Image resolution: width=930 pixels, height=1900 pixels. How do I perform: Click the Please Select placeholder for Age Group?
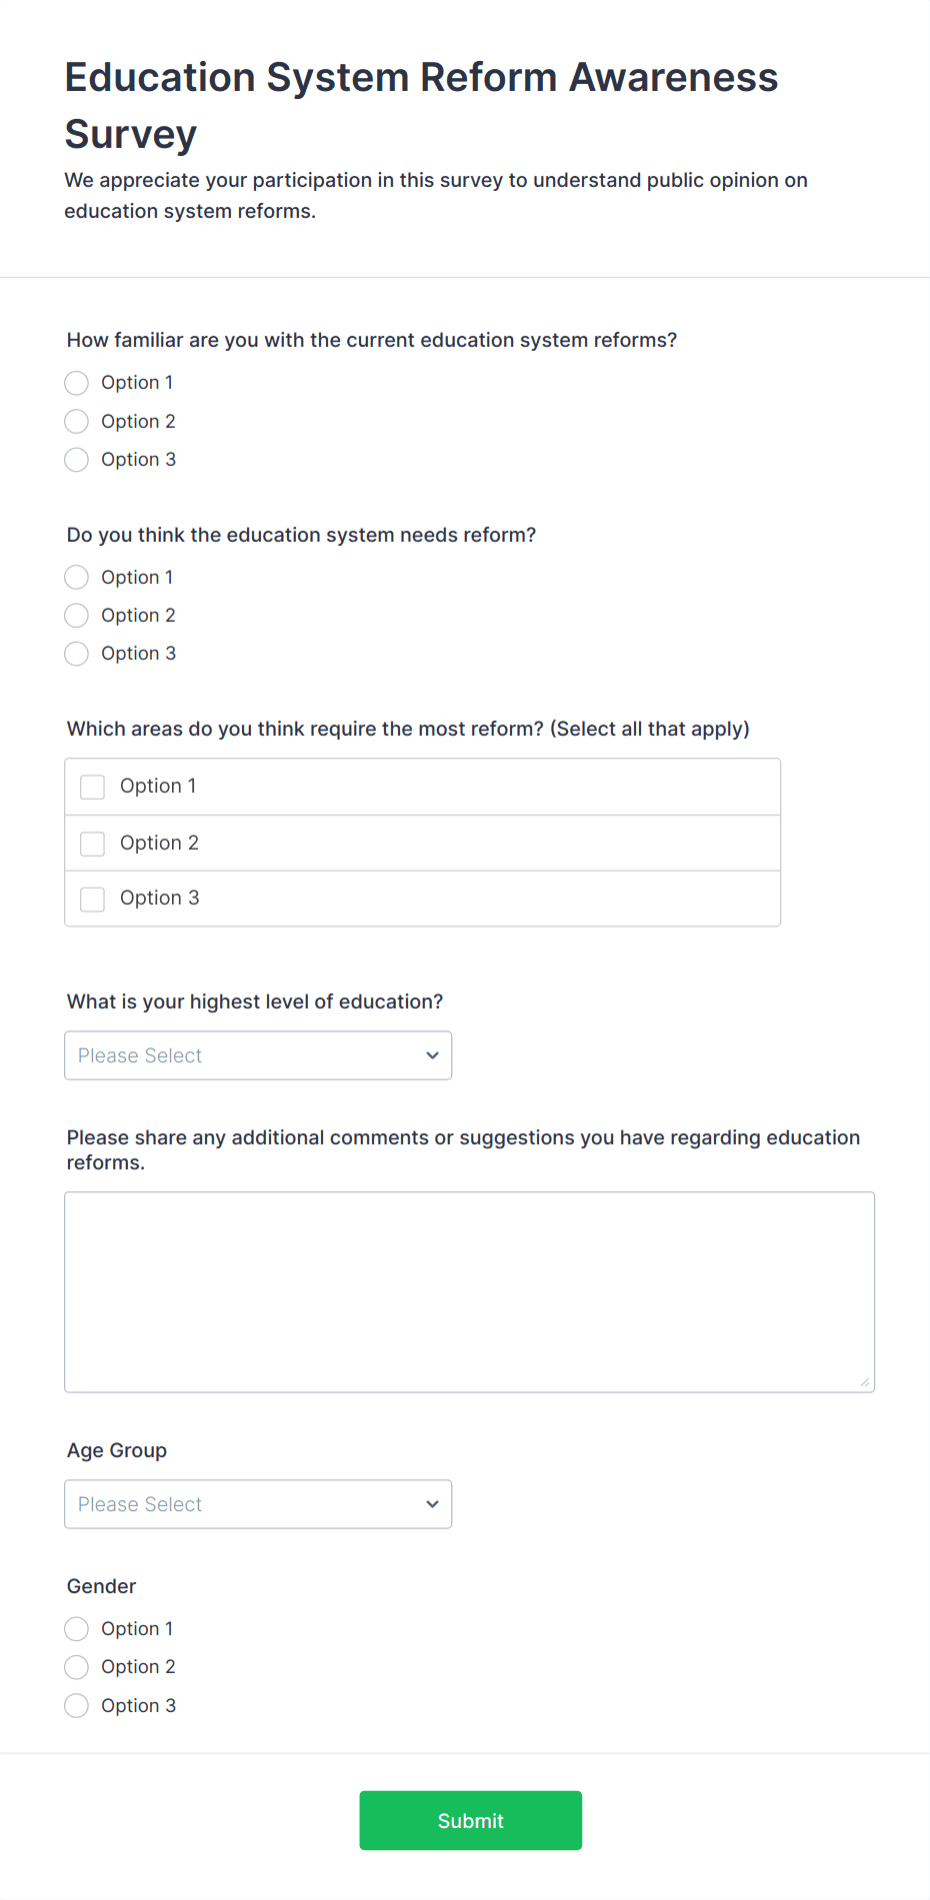pyautogui.click(x=140, y=1504)
